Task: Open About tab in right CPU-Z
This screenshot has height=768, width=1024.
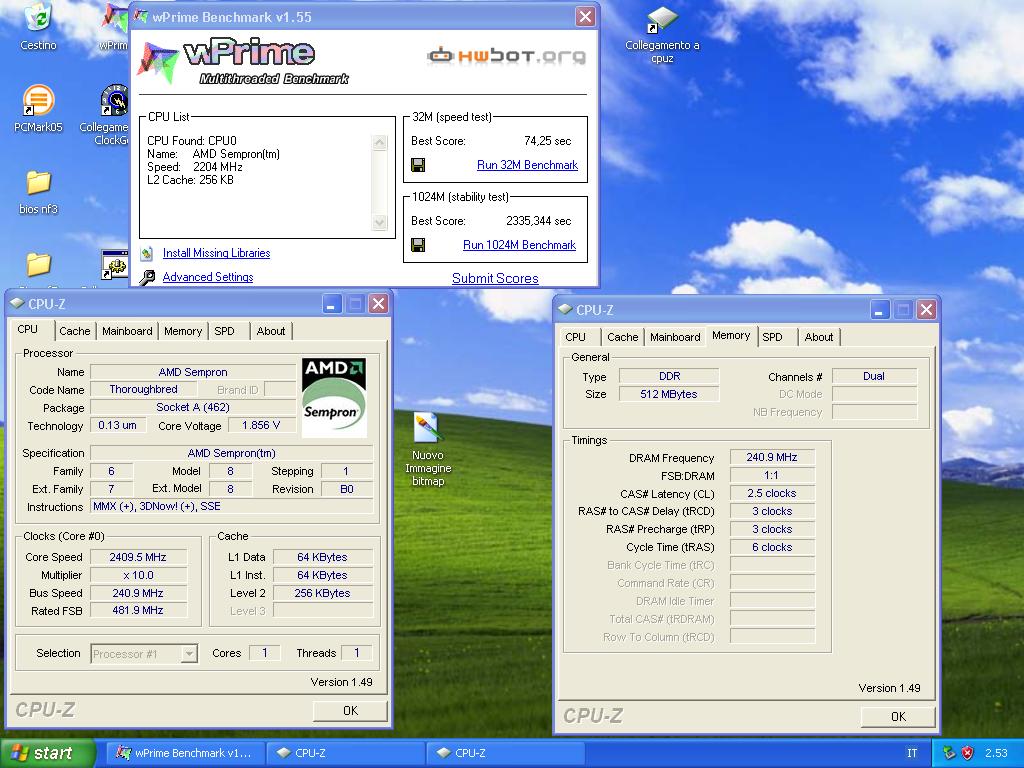Action: pyautogui.click(x=818, y=337)
